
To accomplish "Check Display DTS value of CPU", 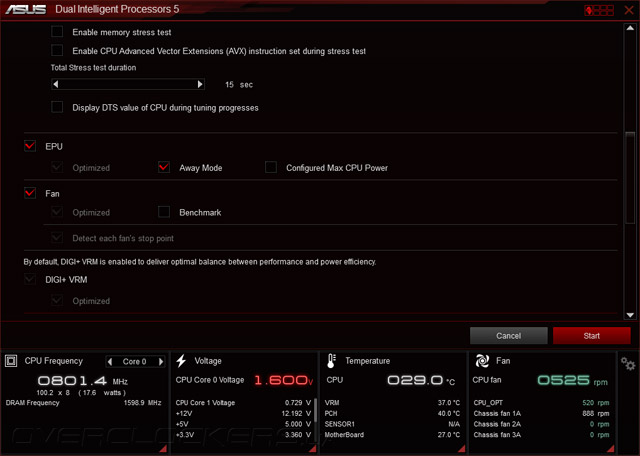I will 57,107.
